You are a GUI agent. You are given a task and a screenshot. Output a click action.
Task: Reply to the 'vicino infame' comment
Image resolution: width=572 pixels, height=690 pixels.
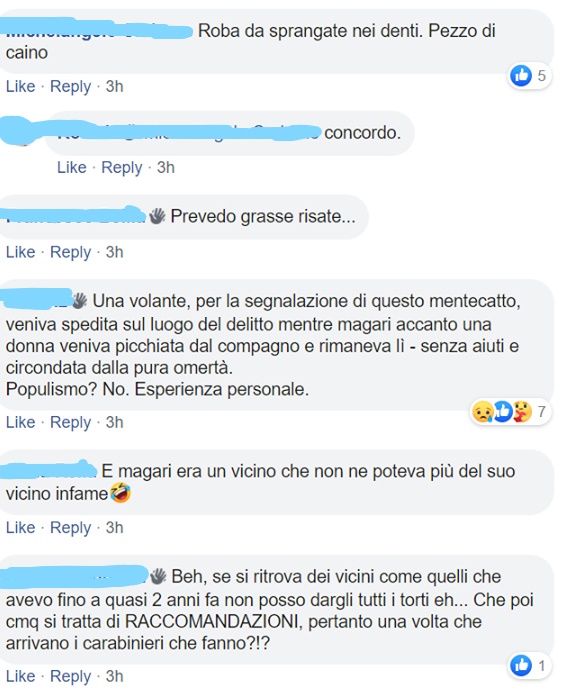click(x=70, y=528)
